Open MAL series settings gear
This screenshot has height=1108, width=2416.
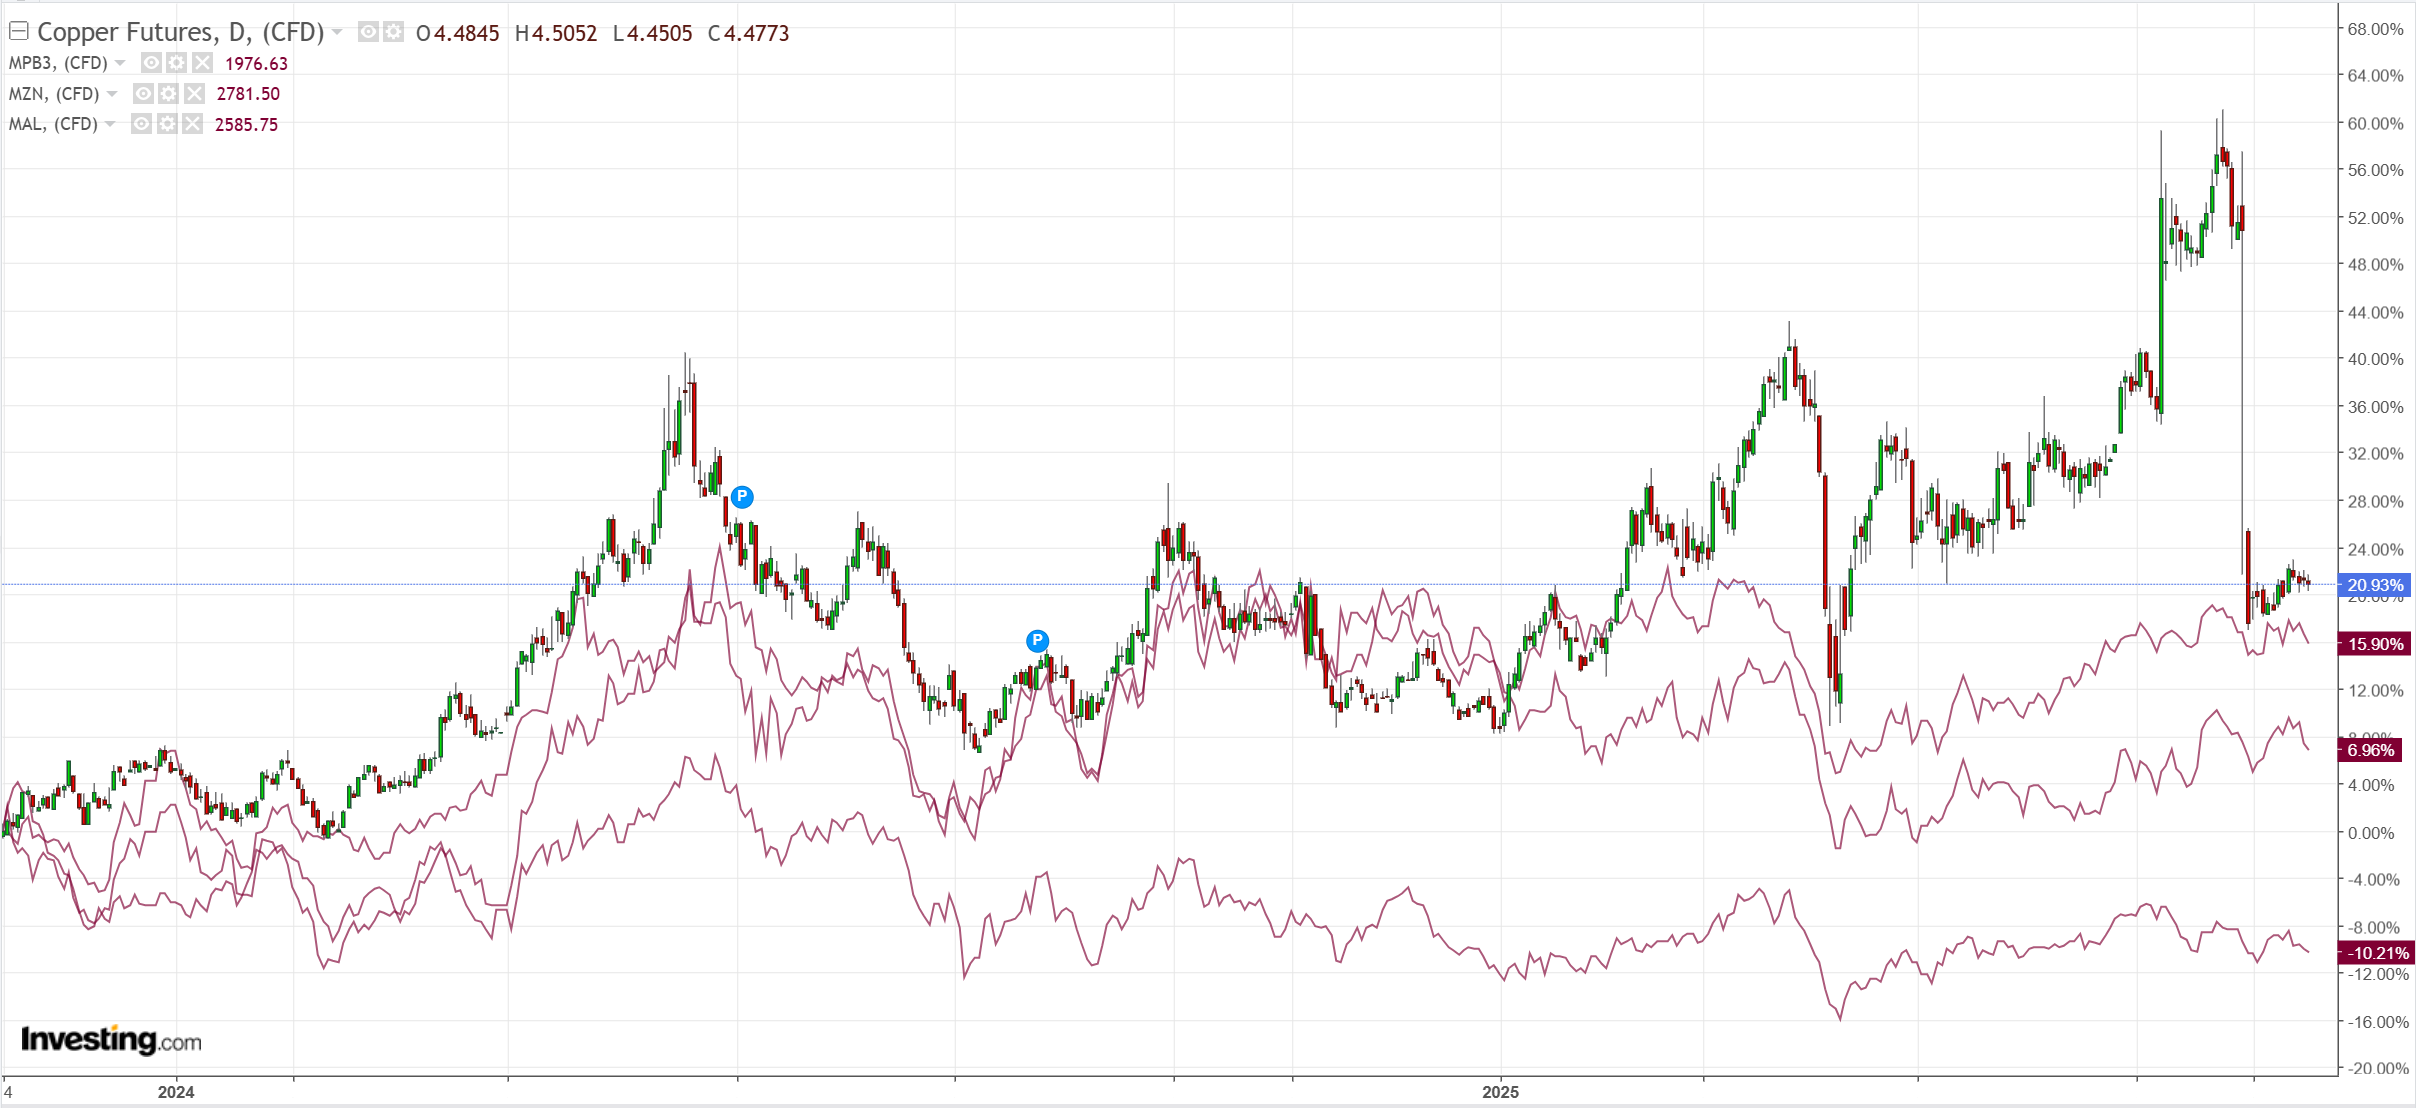coord(167,124)
